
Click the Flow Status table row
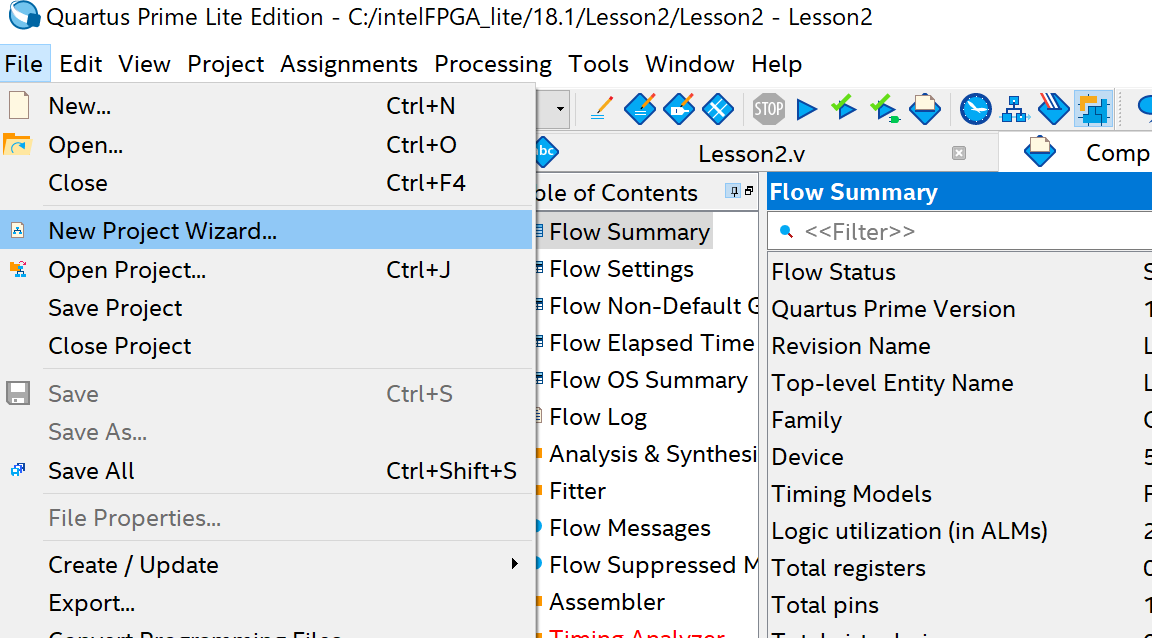pyautogui.click(x=960, y=272)
